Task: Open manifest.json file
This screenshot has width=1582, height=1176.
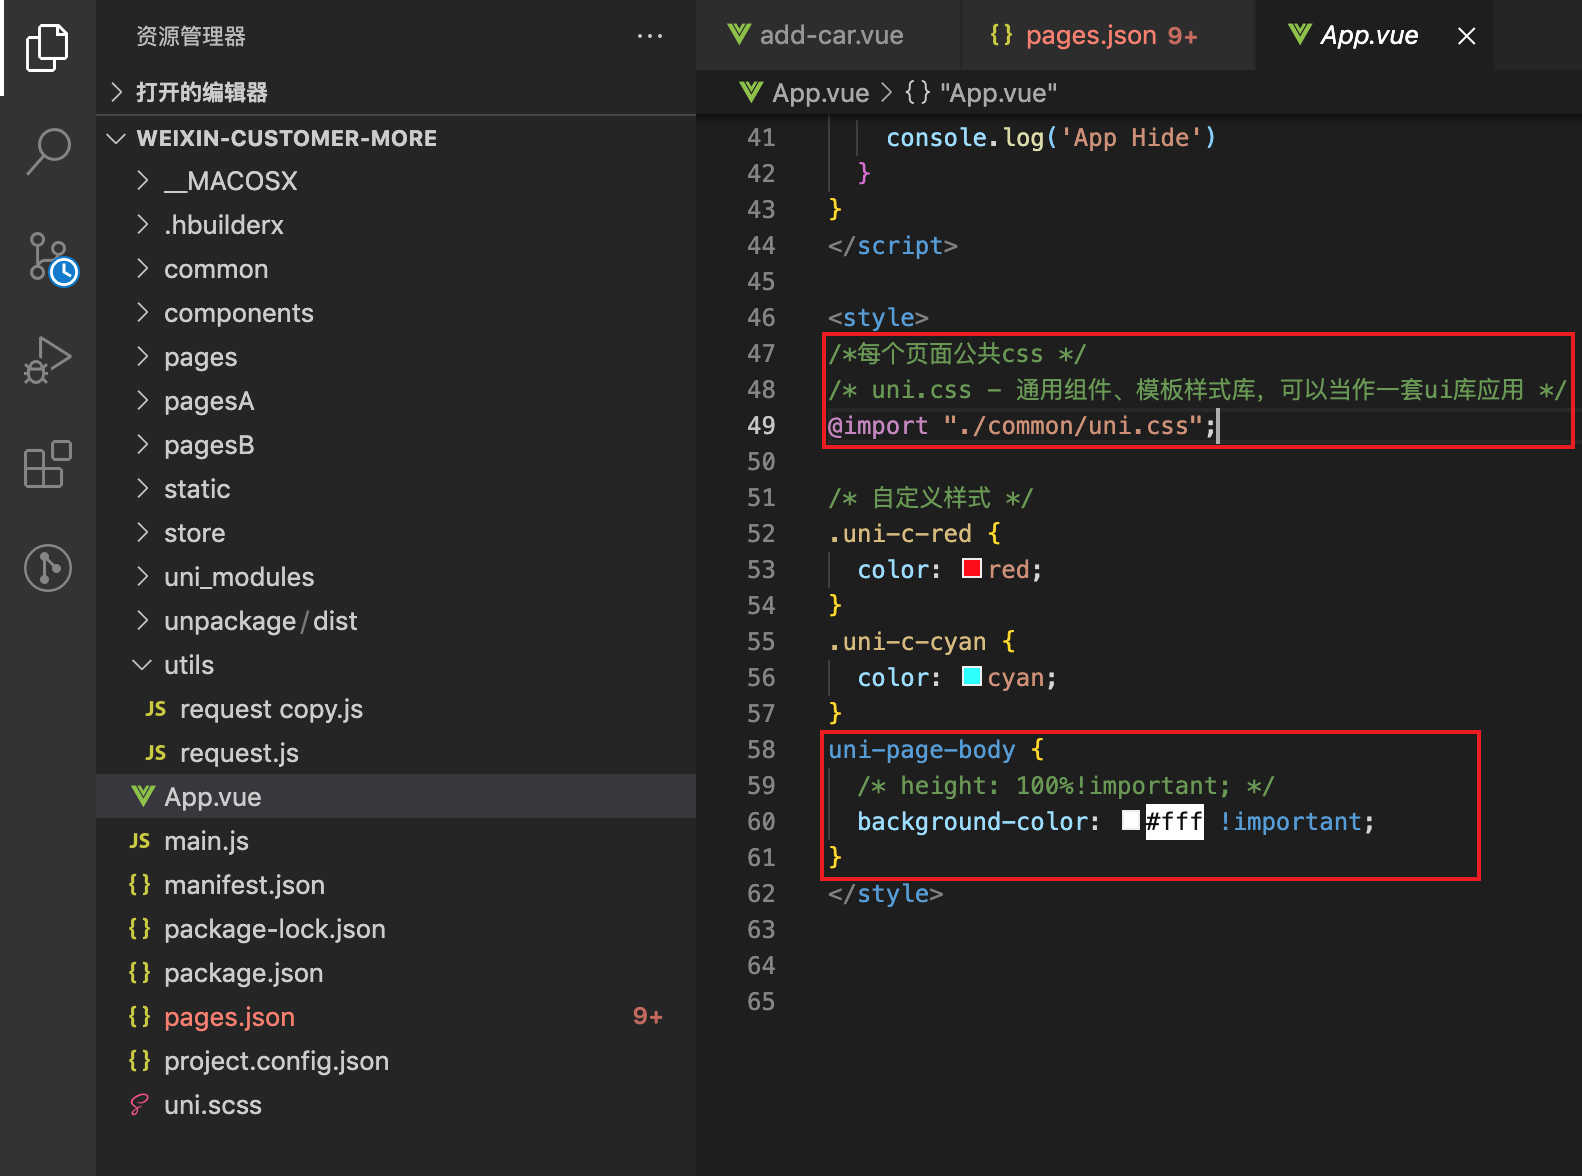Action: tap(396, 885)
